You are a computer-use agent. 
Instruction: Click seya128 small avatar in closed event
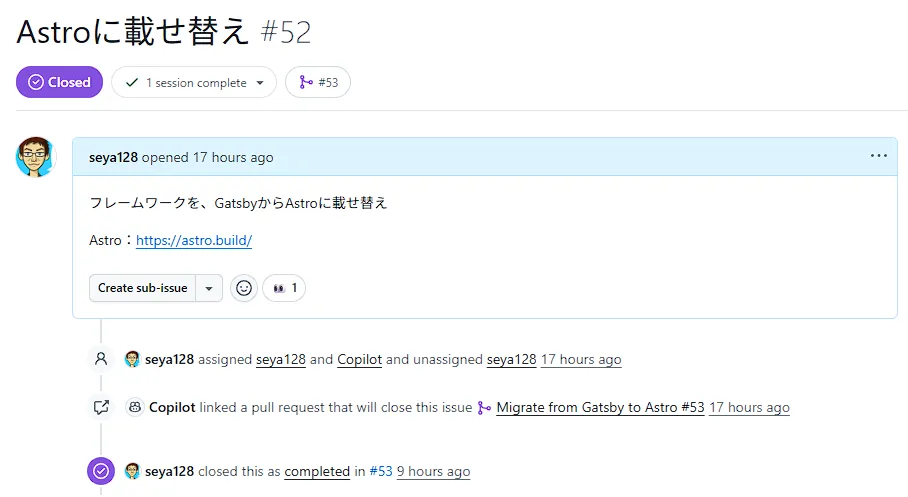click(x=133, y=471)
